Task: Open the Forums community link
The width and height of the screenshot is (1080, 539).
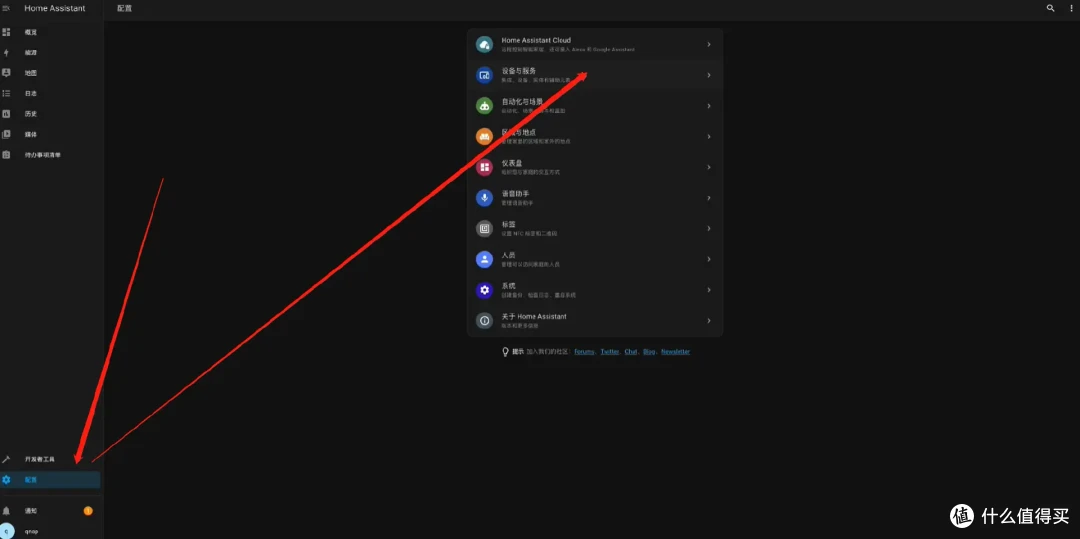Action: click(584, 352)
